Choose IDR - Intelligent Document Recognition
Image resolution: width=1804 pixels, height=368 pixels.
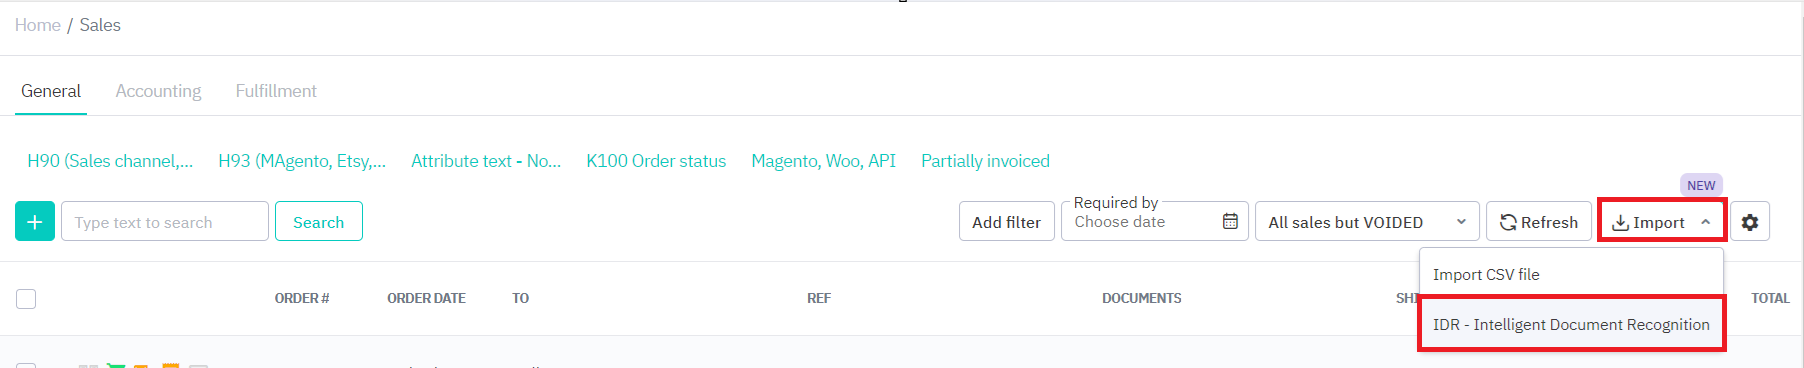(x=1571, y=324)
